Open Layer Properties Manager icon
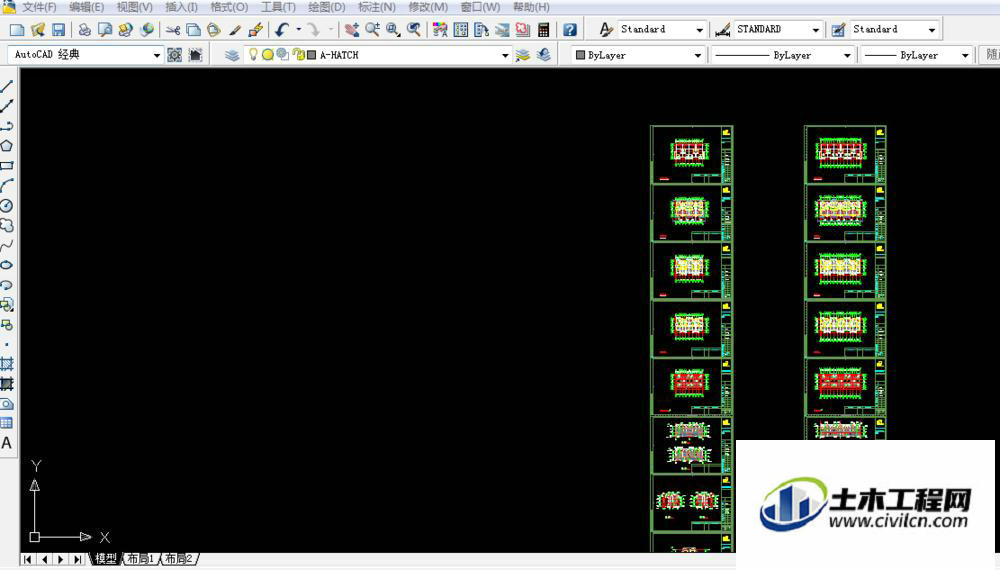Screen dimensions: 1000x570 pyautogui.click(x=232, y=55)
